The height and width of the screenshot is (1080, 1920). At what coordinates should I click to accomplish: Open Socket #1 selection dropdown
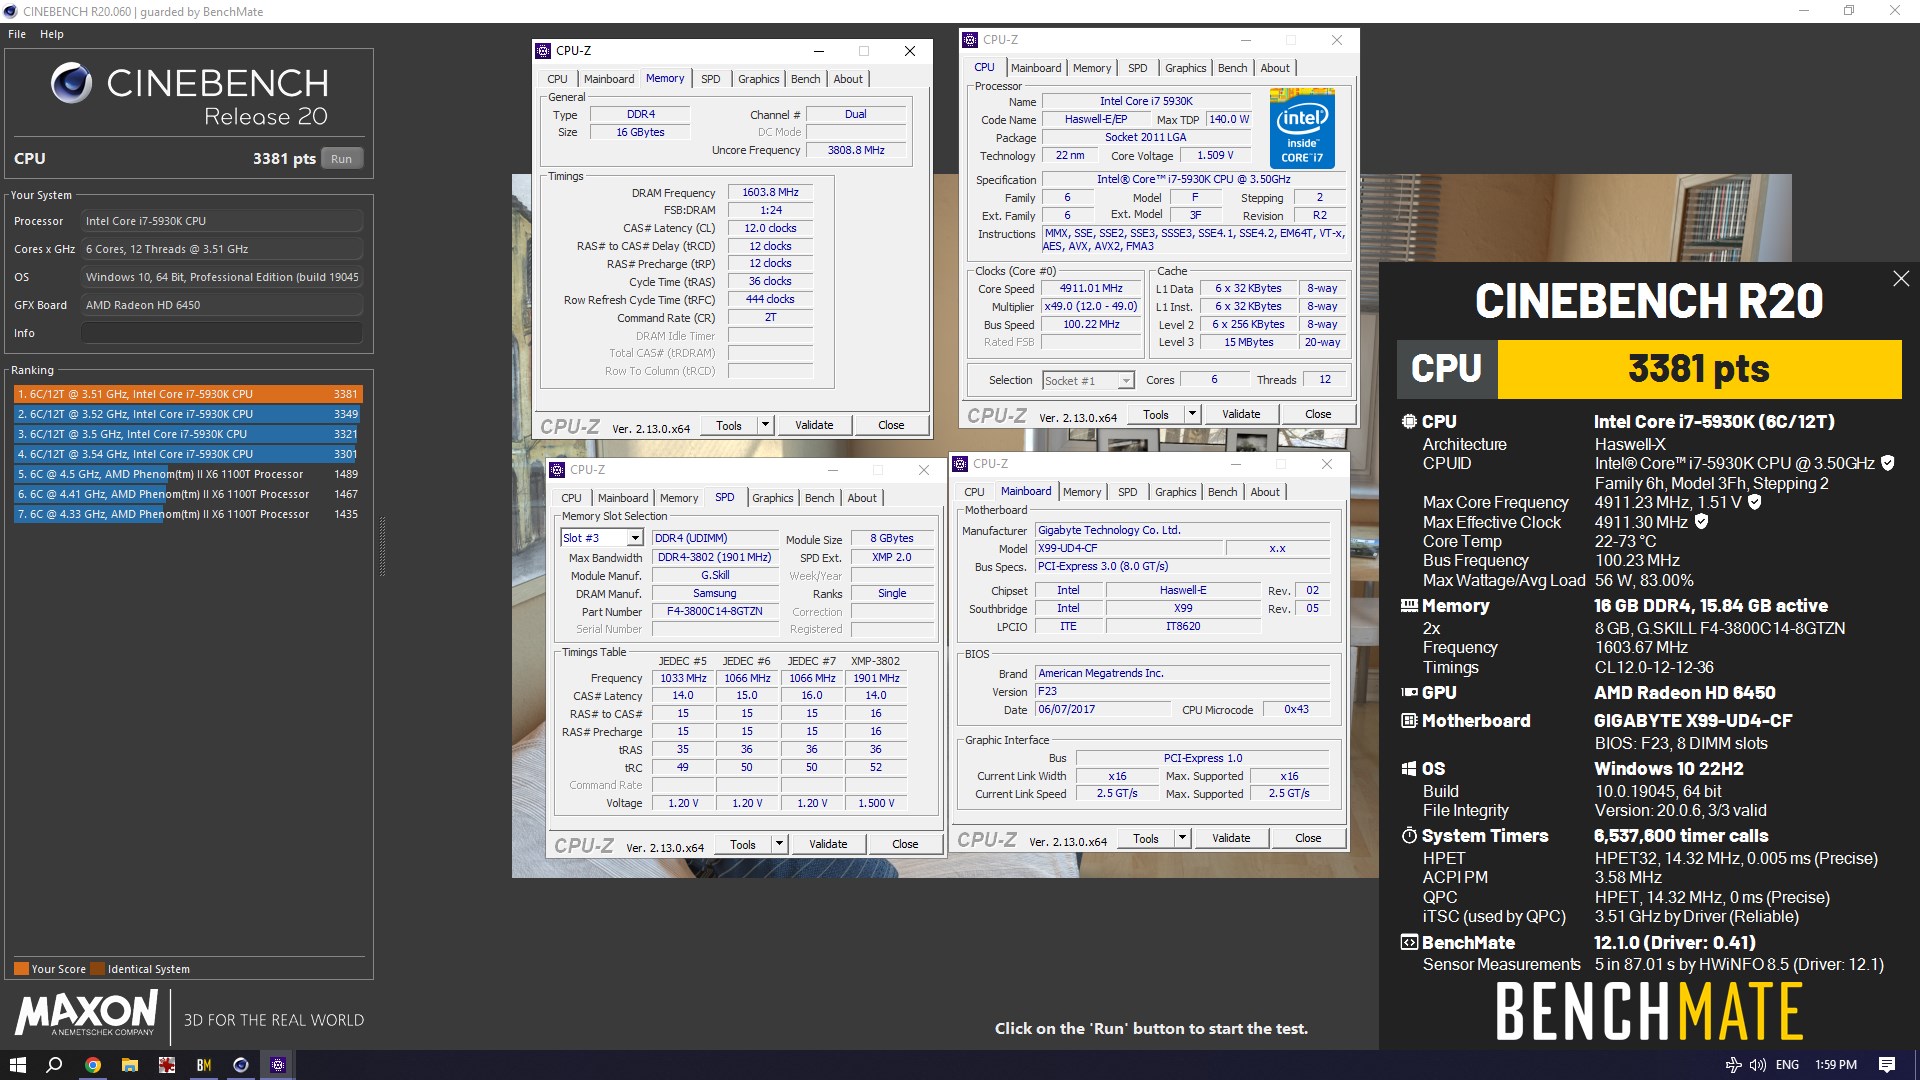pos(1126,380)
